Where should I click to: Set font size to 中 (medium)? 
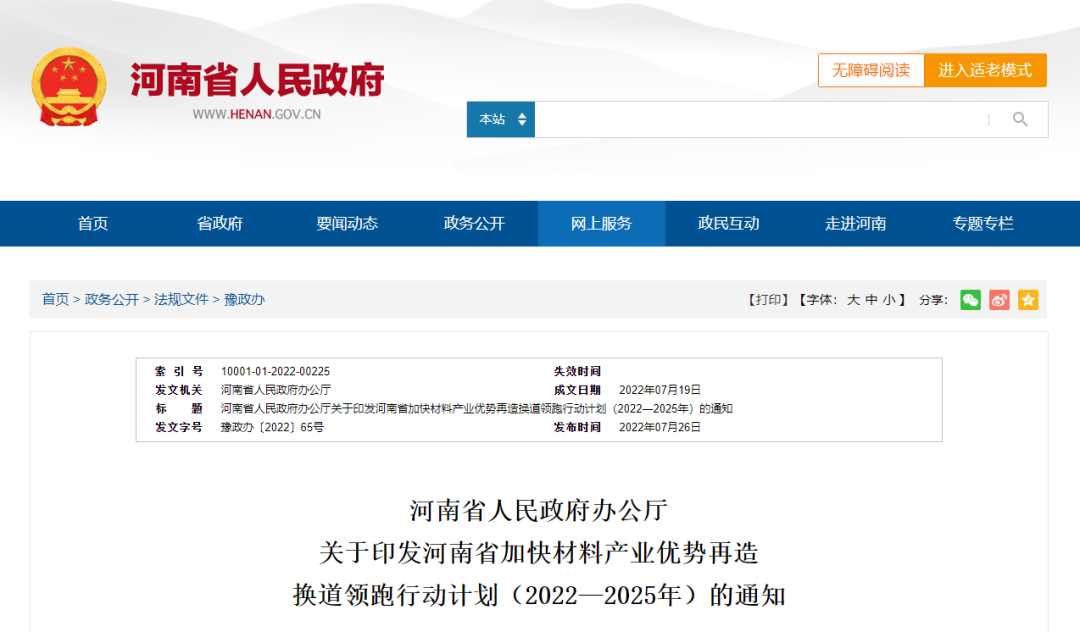871,300
